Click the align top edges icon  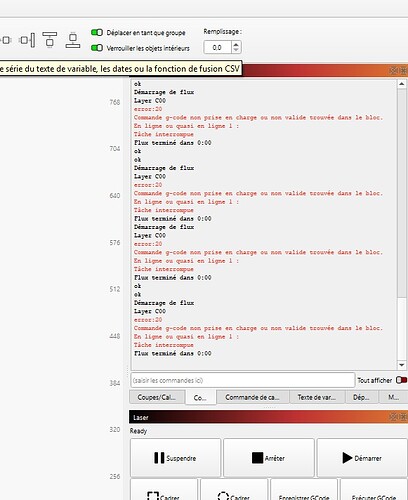pos(50,40)
